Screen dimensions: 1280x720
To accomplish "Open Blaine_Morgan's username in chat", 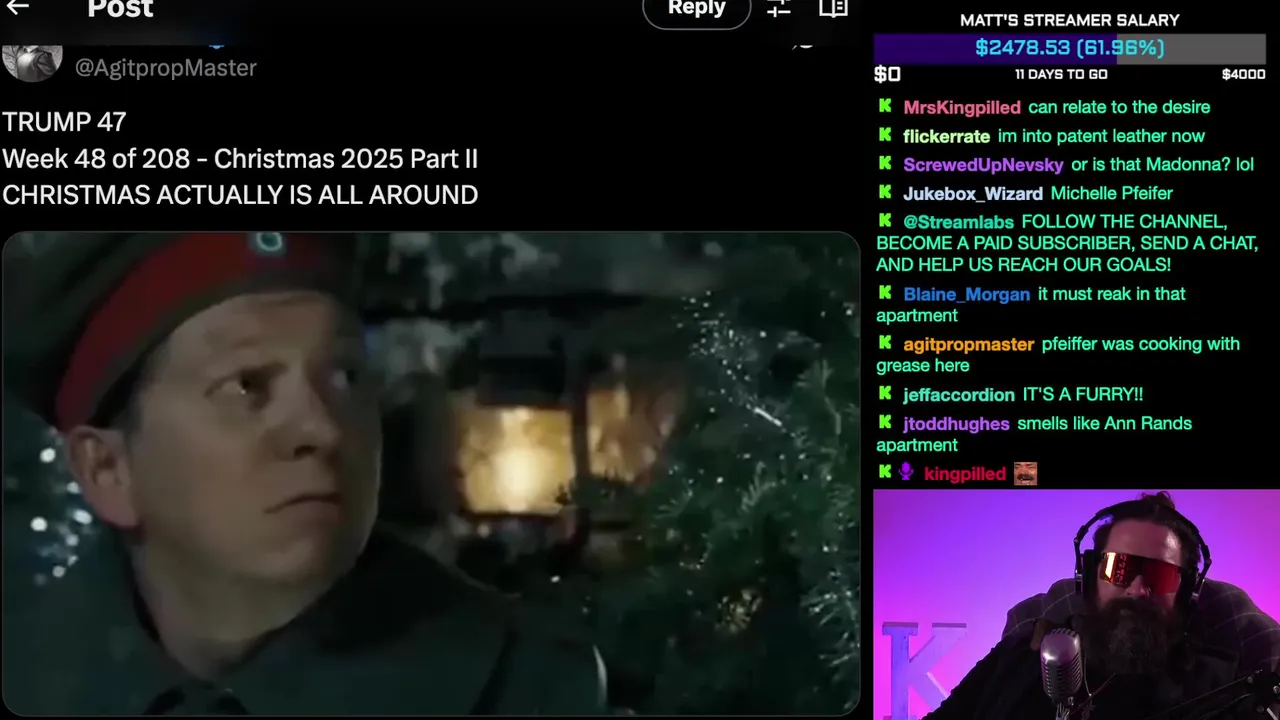I will (x=966, y=294).
